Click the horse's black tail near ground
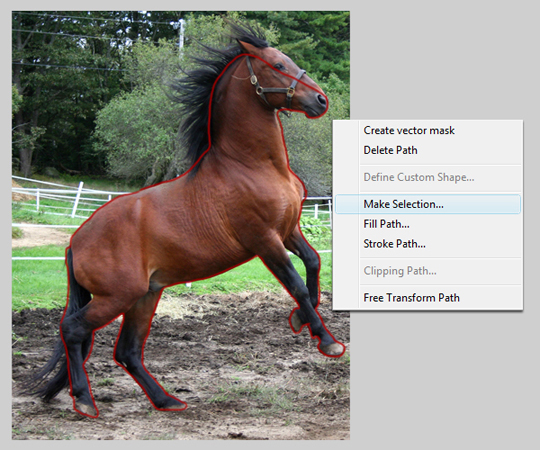This screenshot has width=540, height=450. pyautogui.click(x=52, y=375)
